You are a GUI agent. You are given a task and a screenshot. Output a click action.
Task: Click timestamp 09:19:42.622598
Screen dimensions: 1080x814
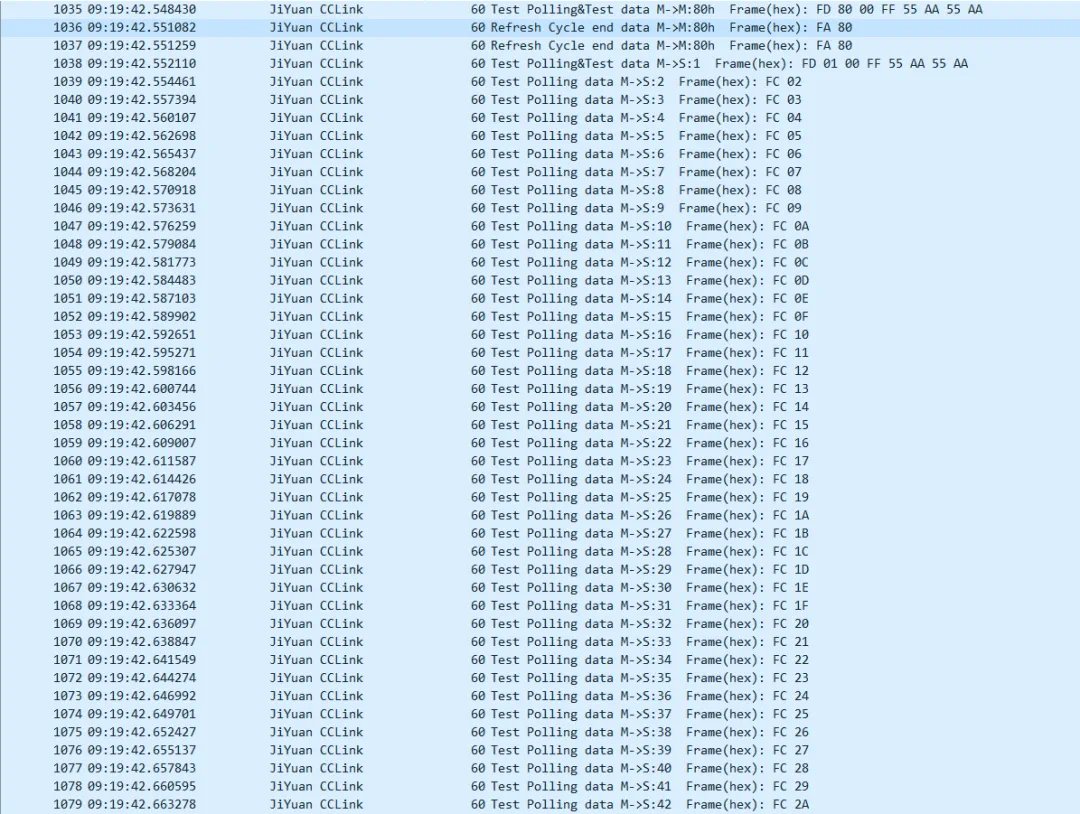coord(141,534)
